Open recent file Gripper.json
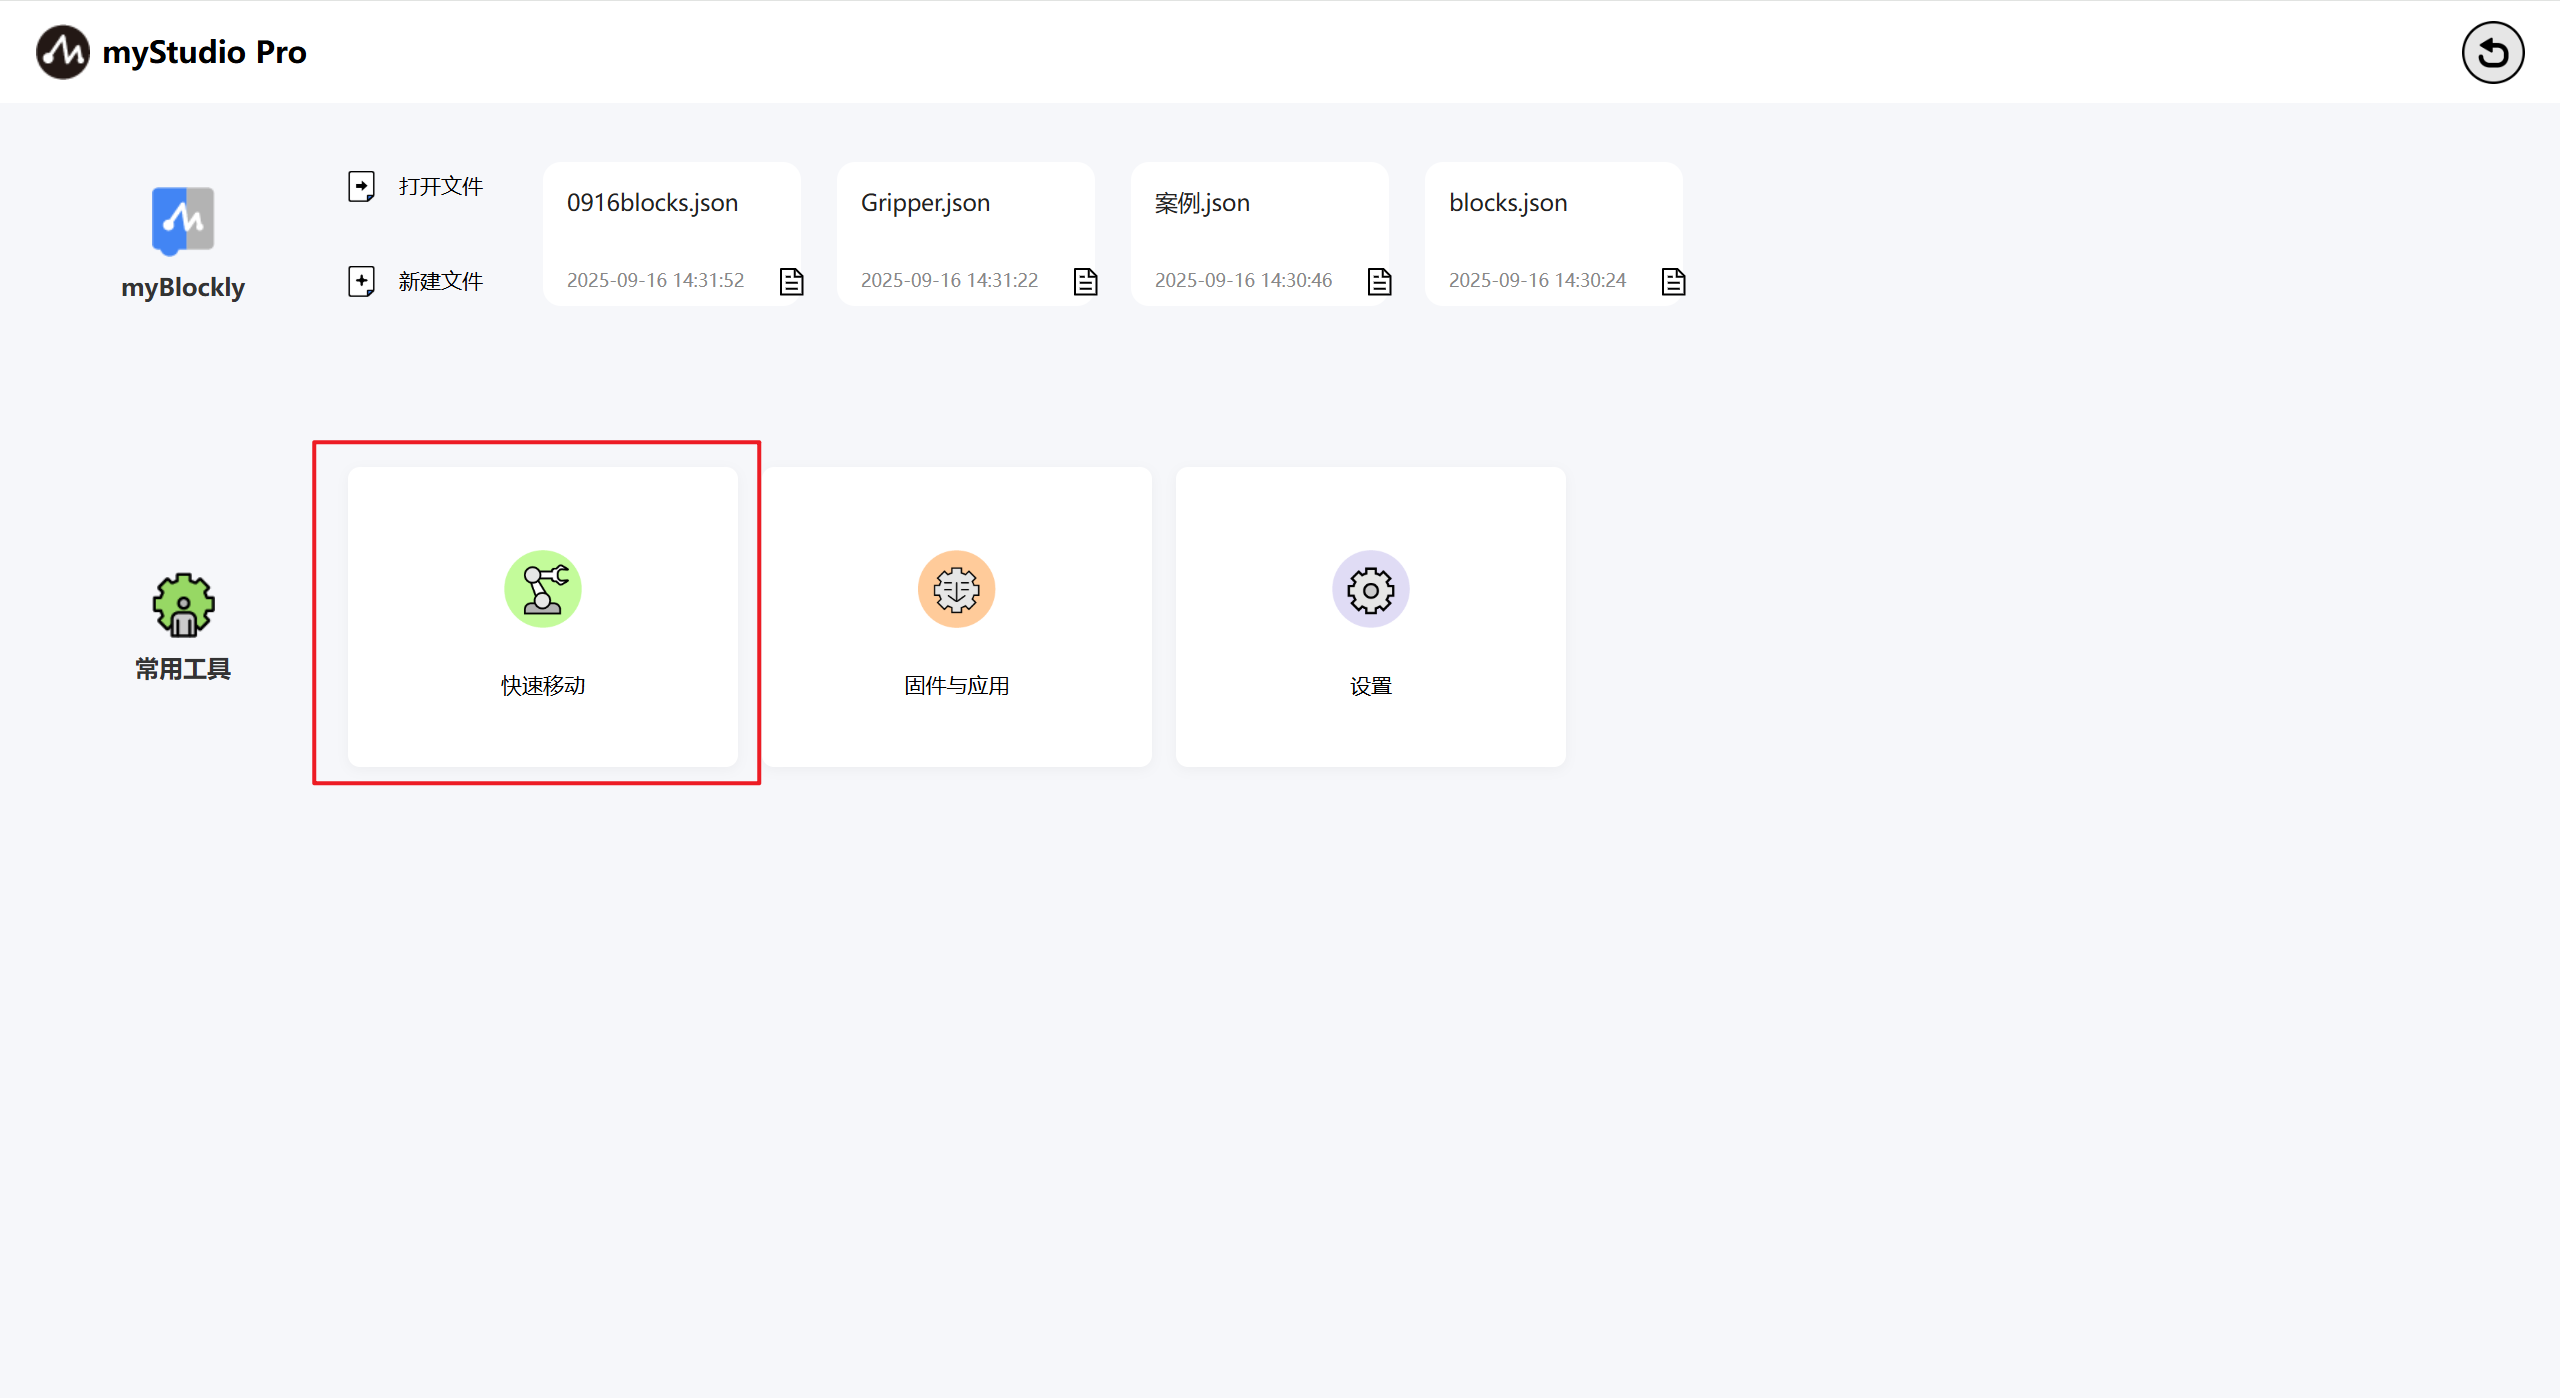This screenshot has height=1398, width=2560. (x=925, y=203)
